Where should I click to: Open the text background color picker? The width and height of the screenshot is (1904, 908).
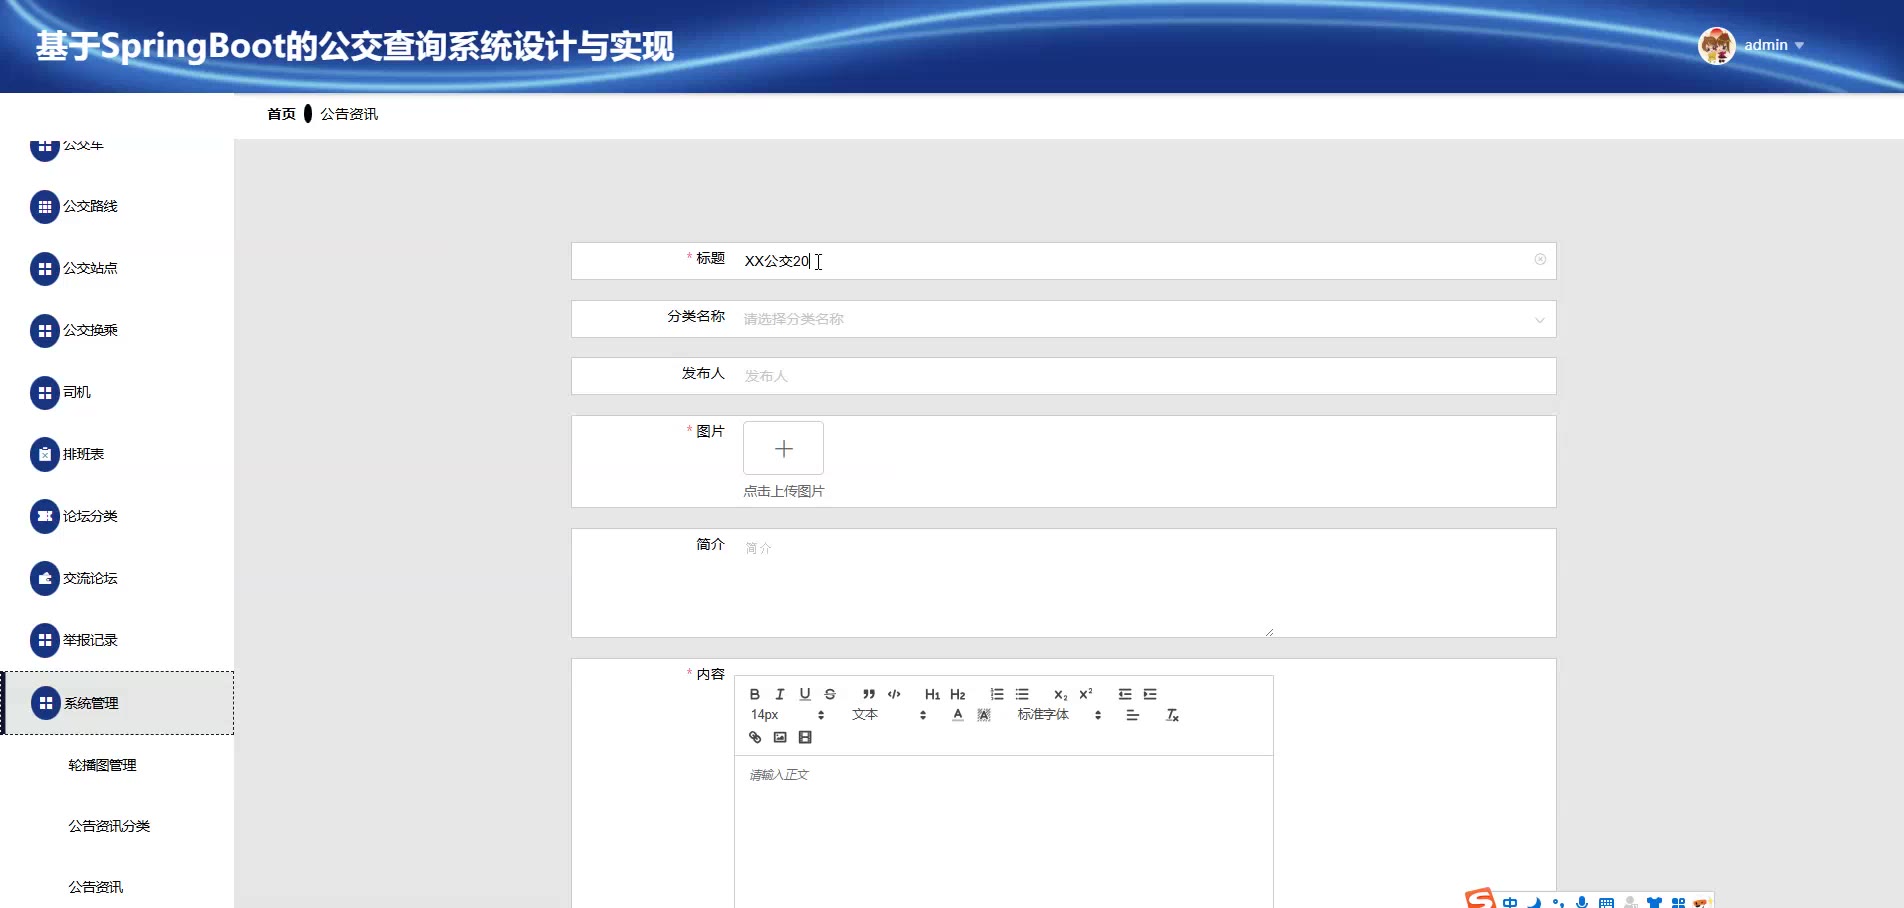tap(984, 715)
